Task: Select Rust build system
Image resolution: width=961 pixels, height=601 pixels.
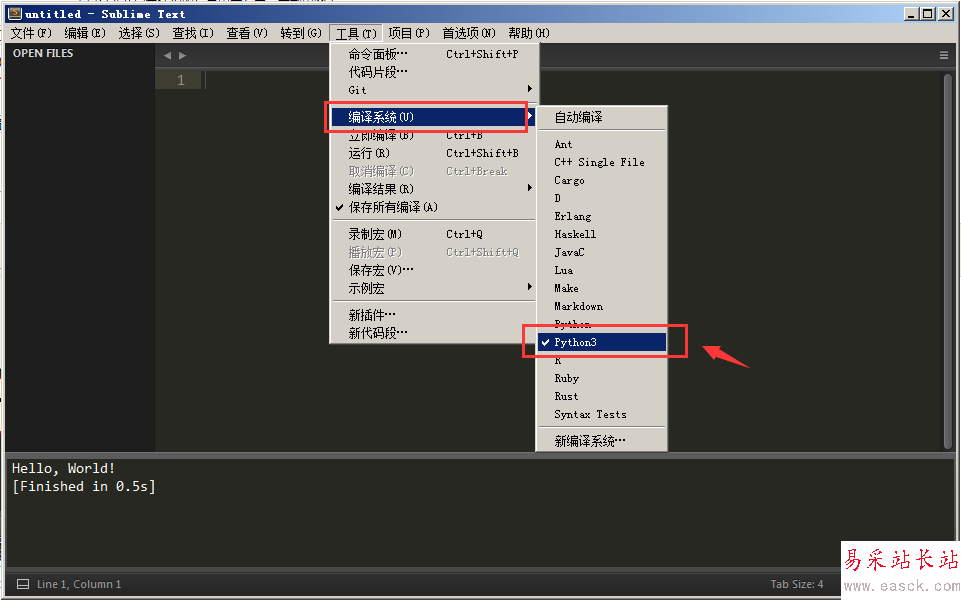Action: coord(602,396)
